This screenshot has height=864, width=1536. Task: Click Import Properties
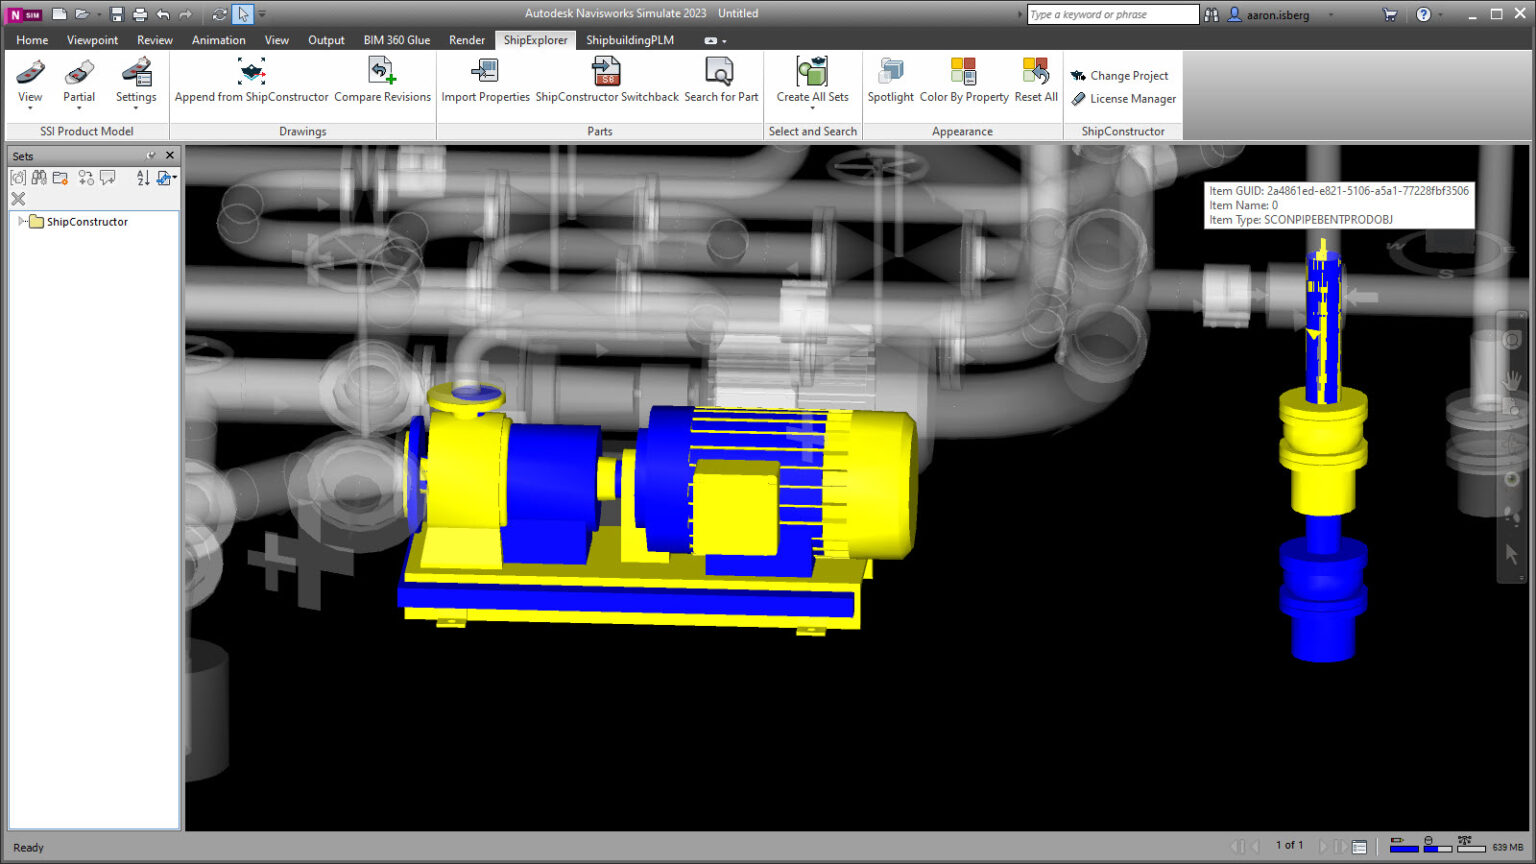[x=485, y=80]
